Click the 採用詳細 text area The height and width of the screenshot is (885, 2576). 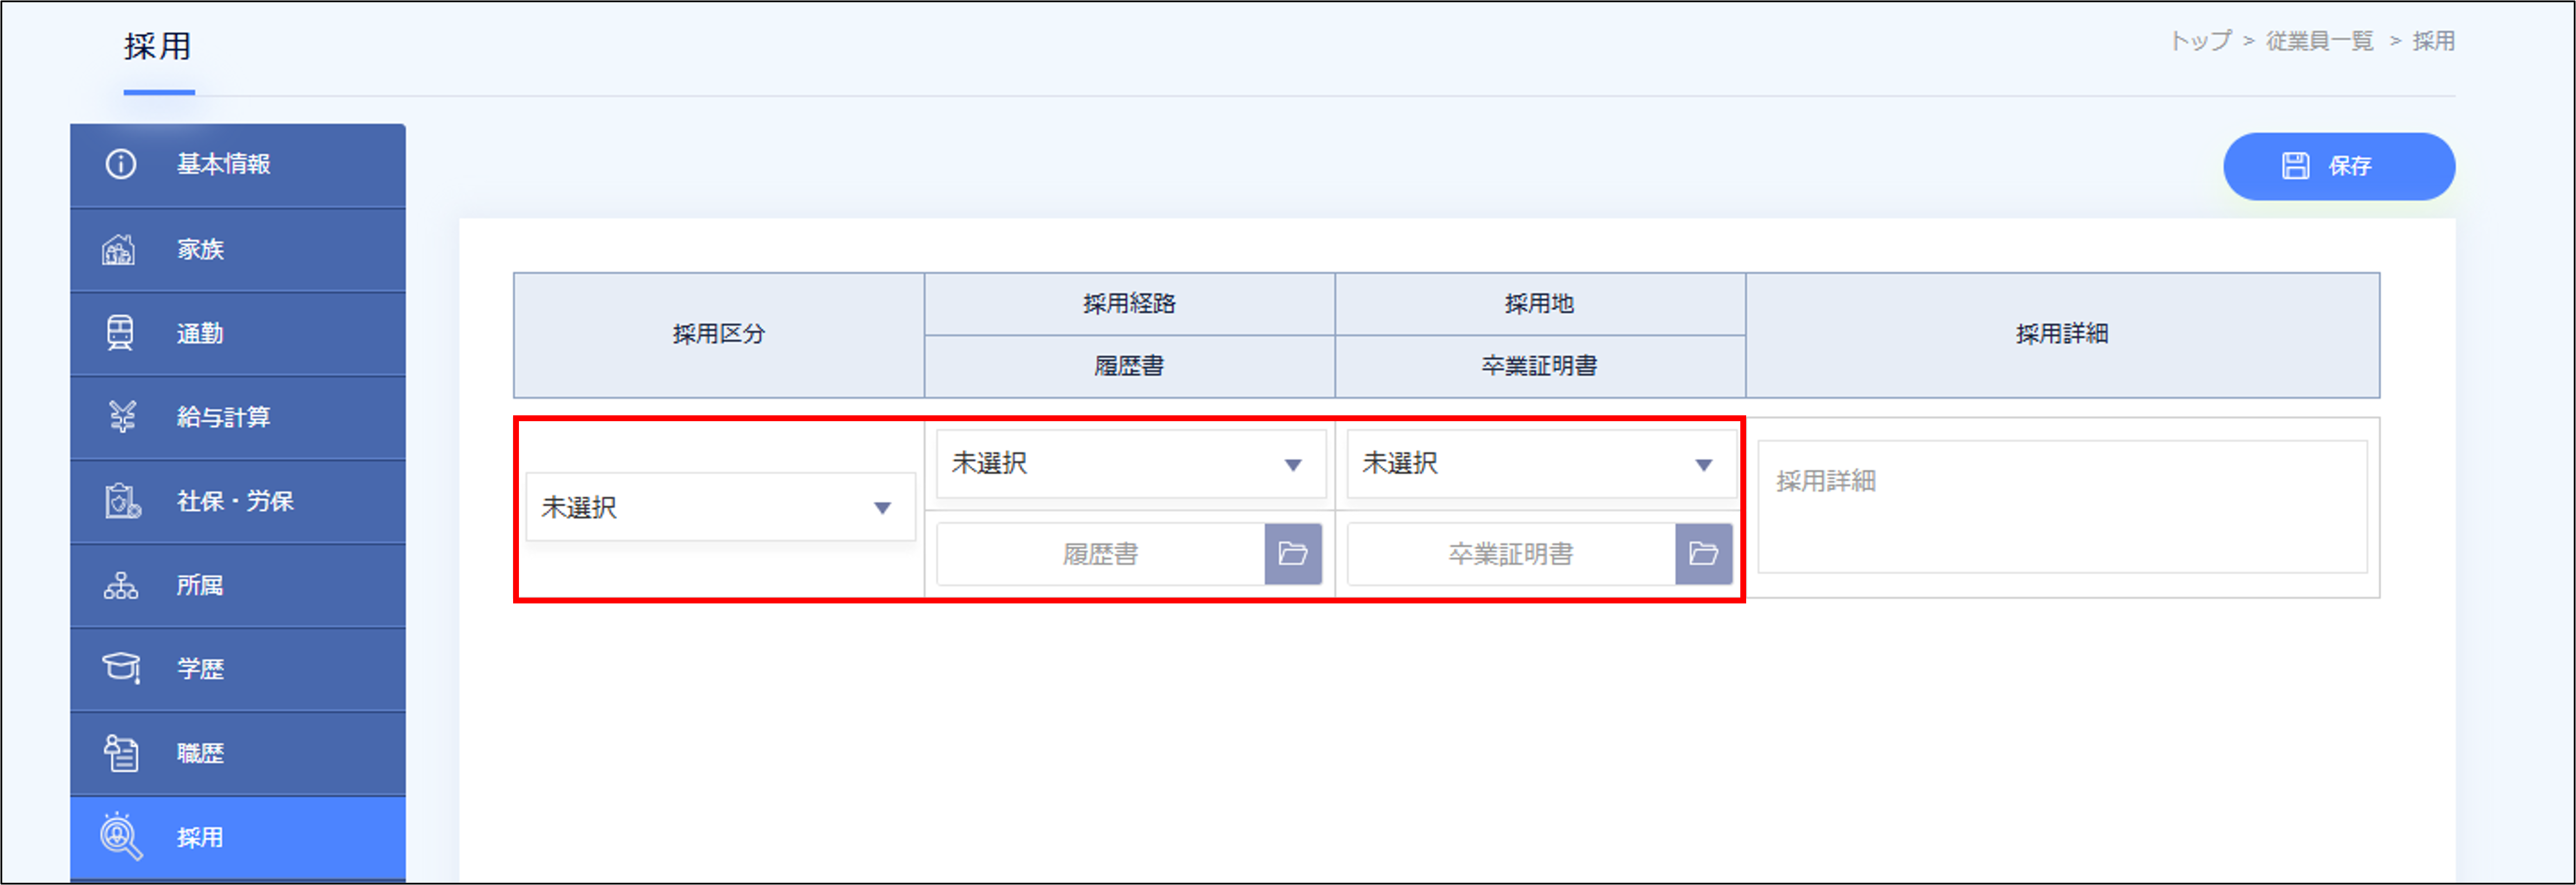2062,507
